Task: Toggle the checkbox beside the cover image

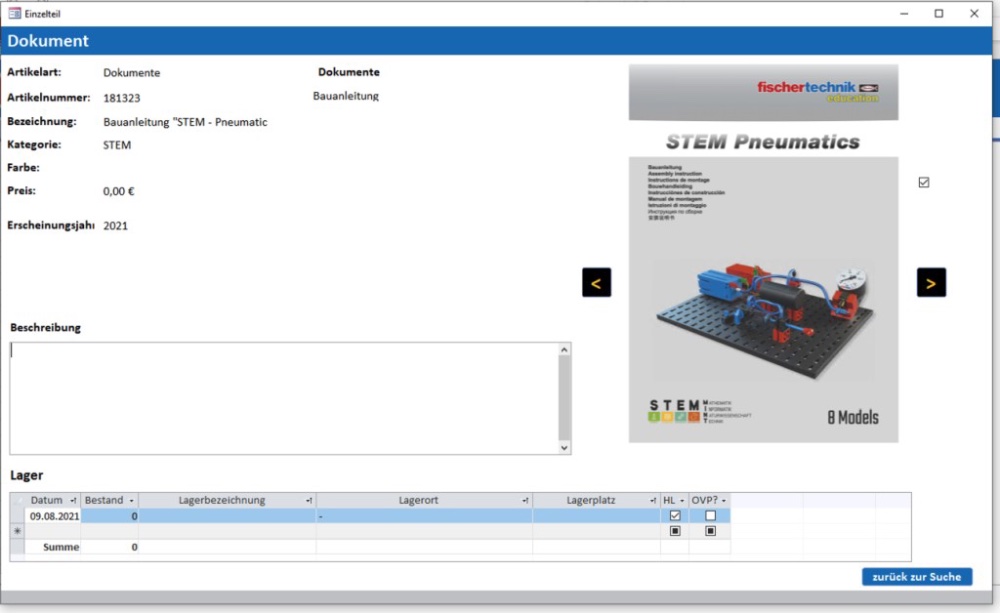Action: coord(923,182)
